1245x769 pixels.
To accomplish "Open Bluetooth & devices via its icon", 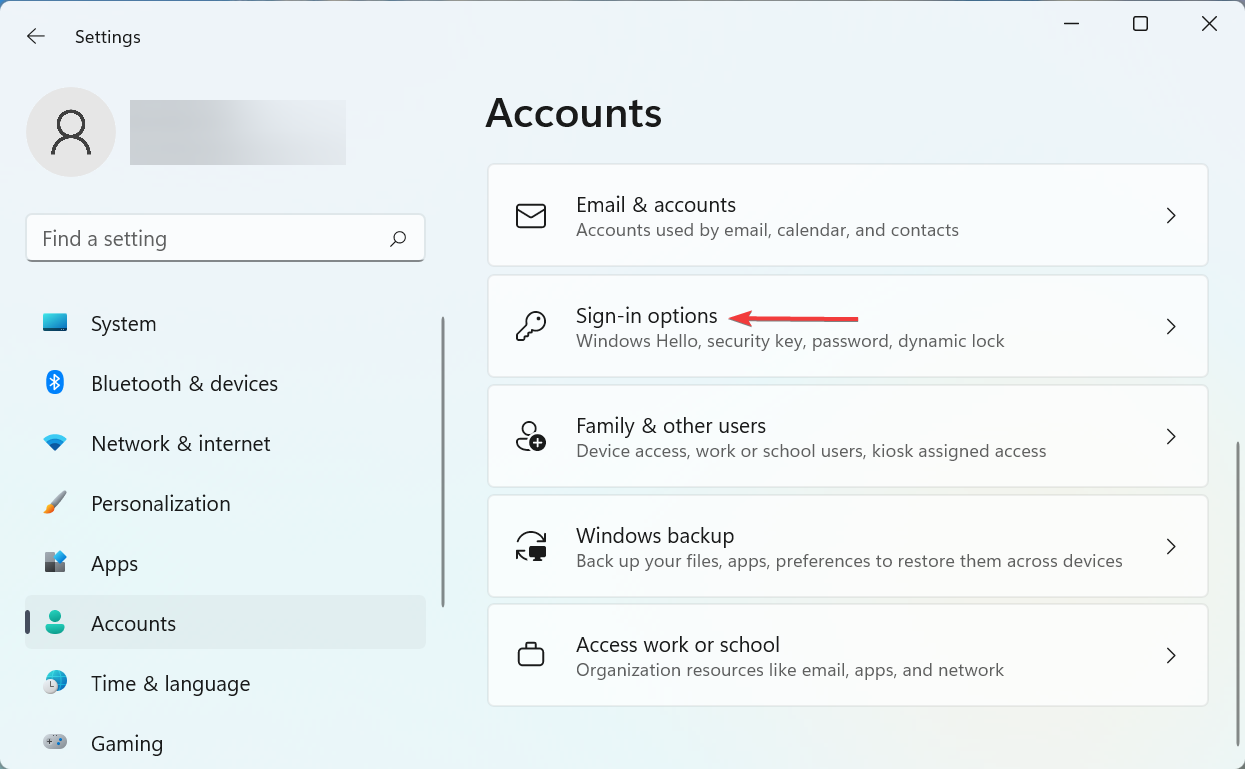I will coord(53,383).
